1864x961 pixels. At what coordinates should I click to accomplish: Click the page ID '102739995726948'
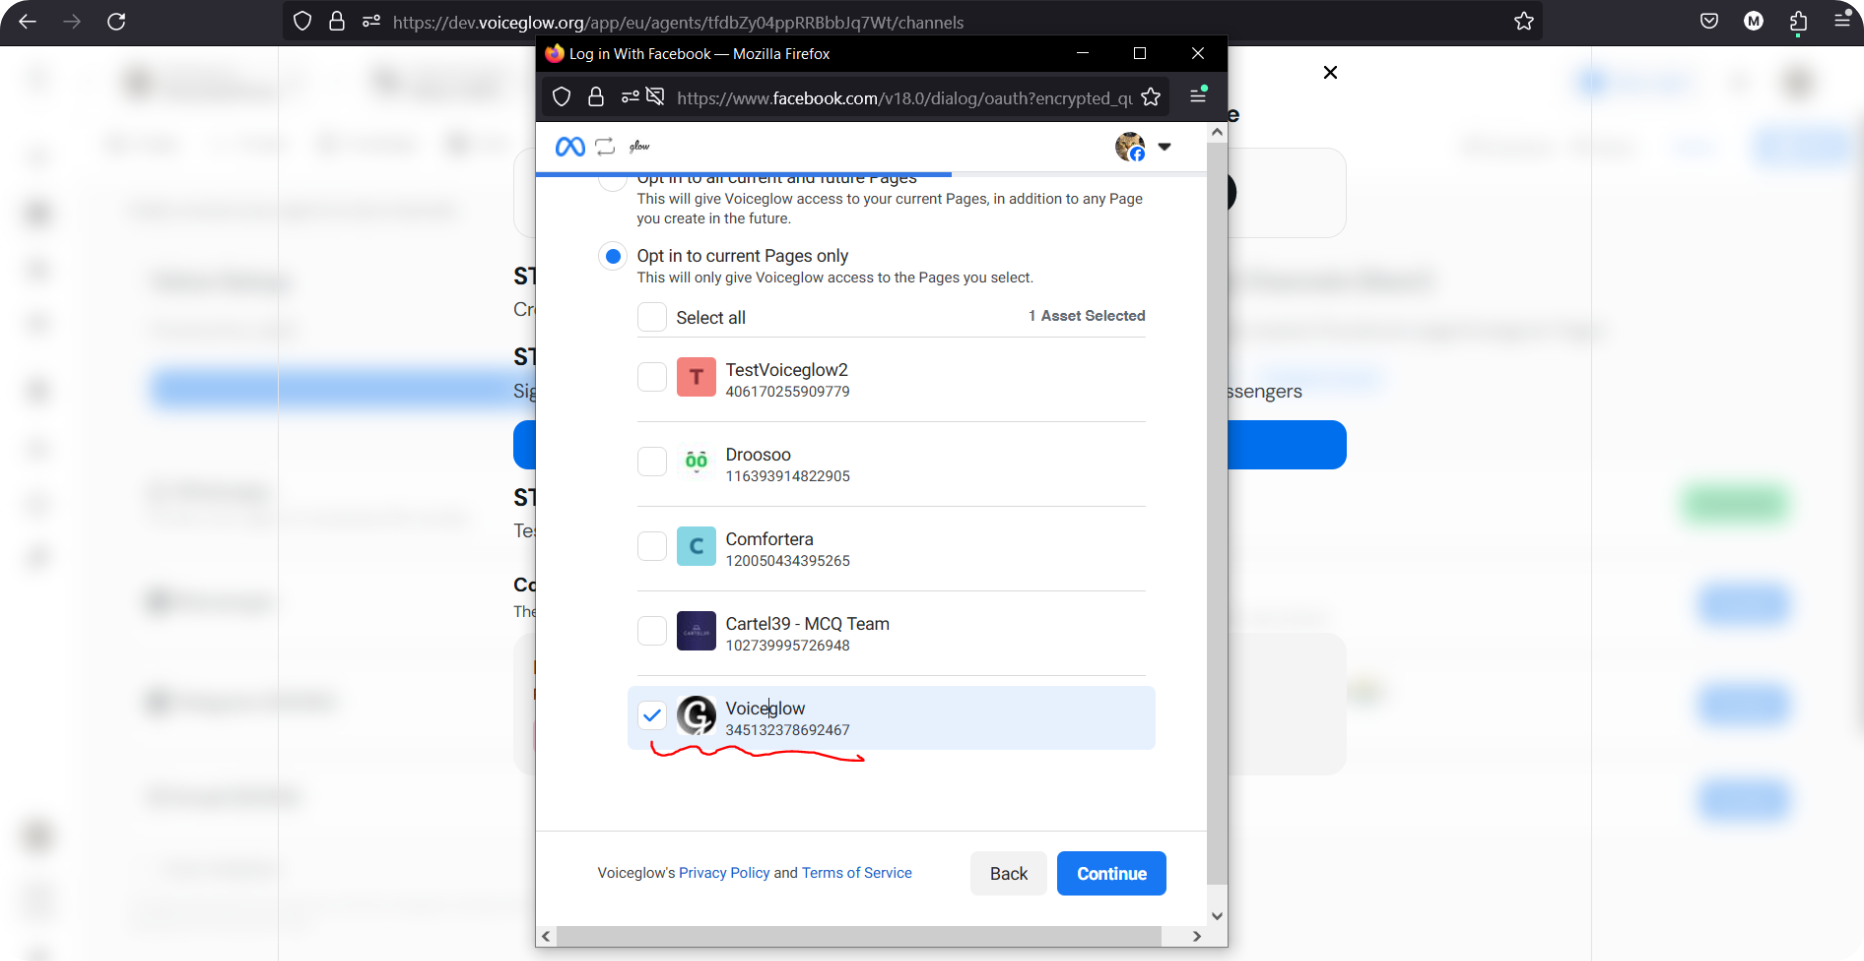pyautogui.click(x=788, y=646)
